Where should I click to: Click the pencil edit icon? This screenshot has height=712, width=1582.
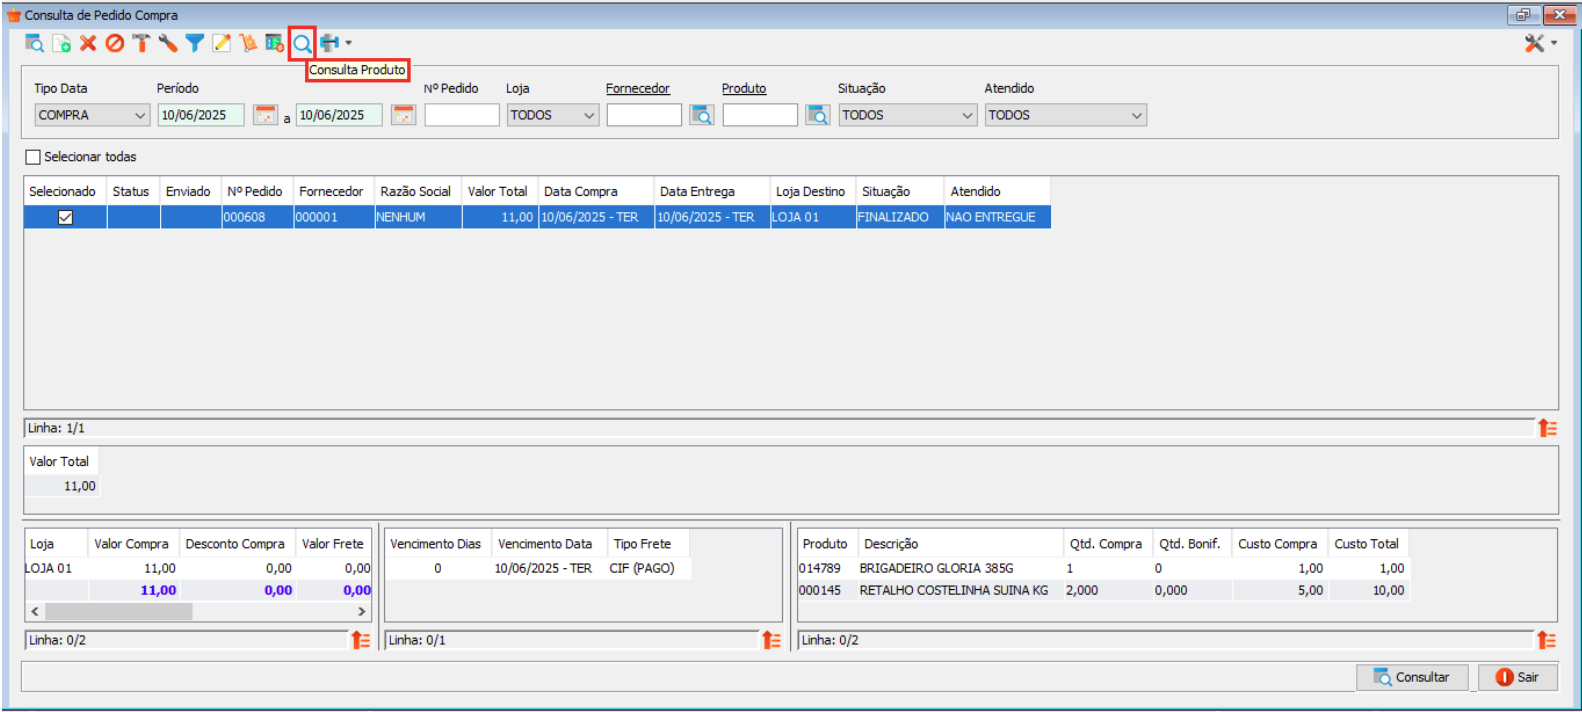point(221,43)
